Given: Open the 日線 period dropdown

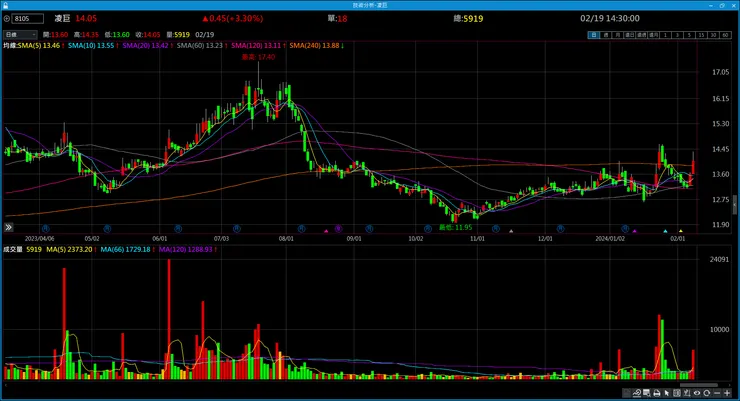Looking at the screenshot, I should click(20, 34).
